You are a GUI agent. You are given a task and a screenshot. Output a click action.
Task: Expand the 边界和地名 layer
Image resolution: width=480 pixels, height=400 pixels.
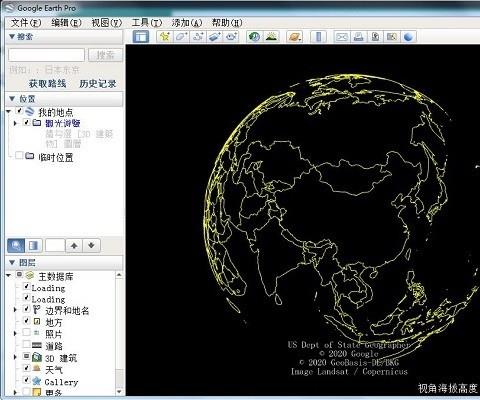[x=15, y=310]
